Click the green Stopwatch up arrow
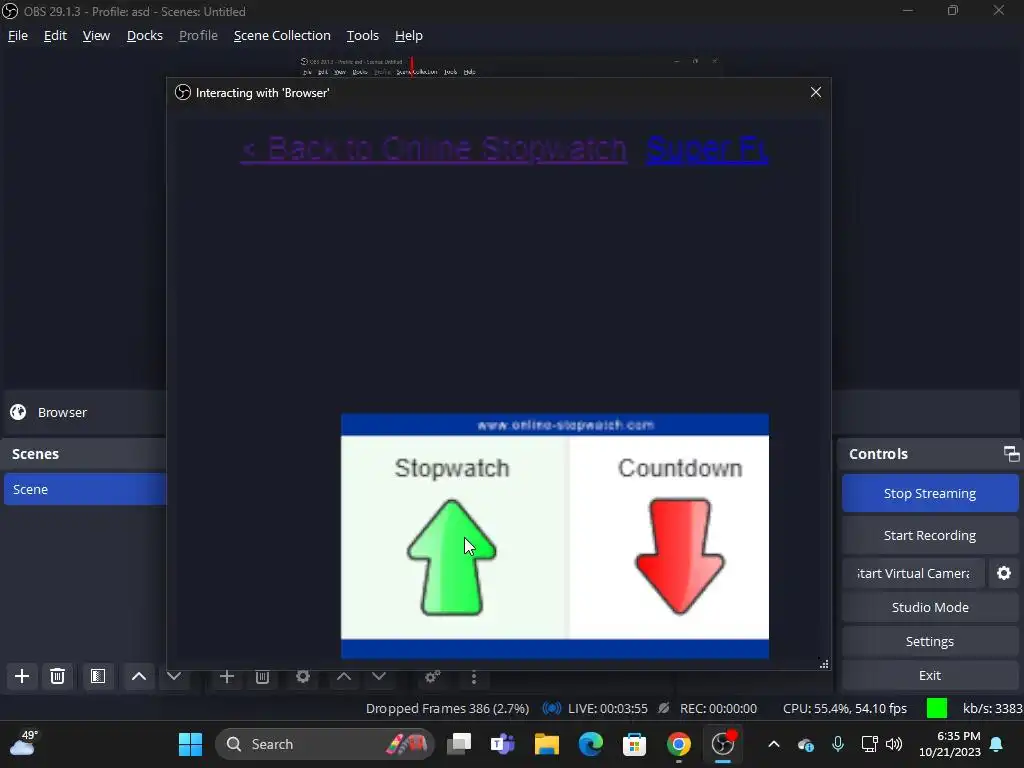The height and width of the screenshot is (768, 1024). [x=451, y=557]
